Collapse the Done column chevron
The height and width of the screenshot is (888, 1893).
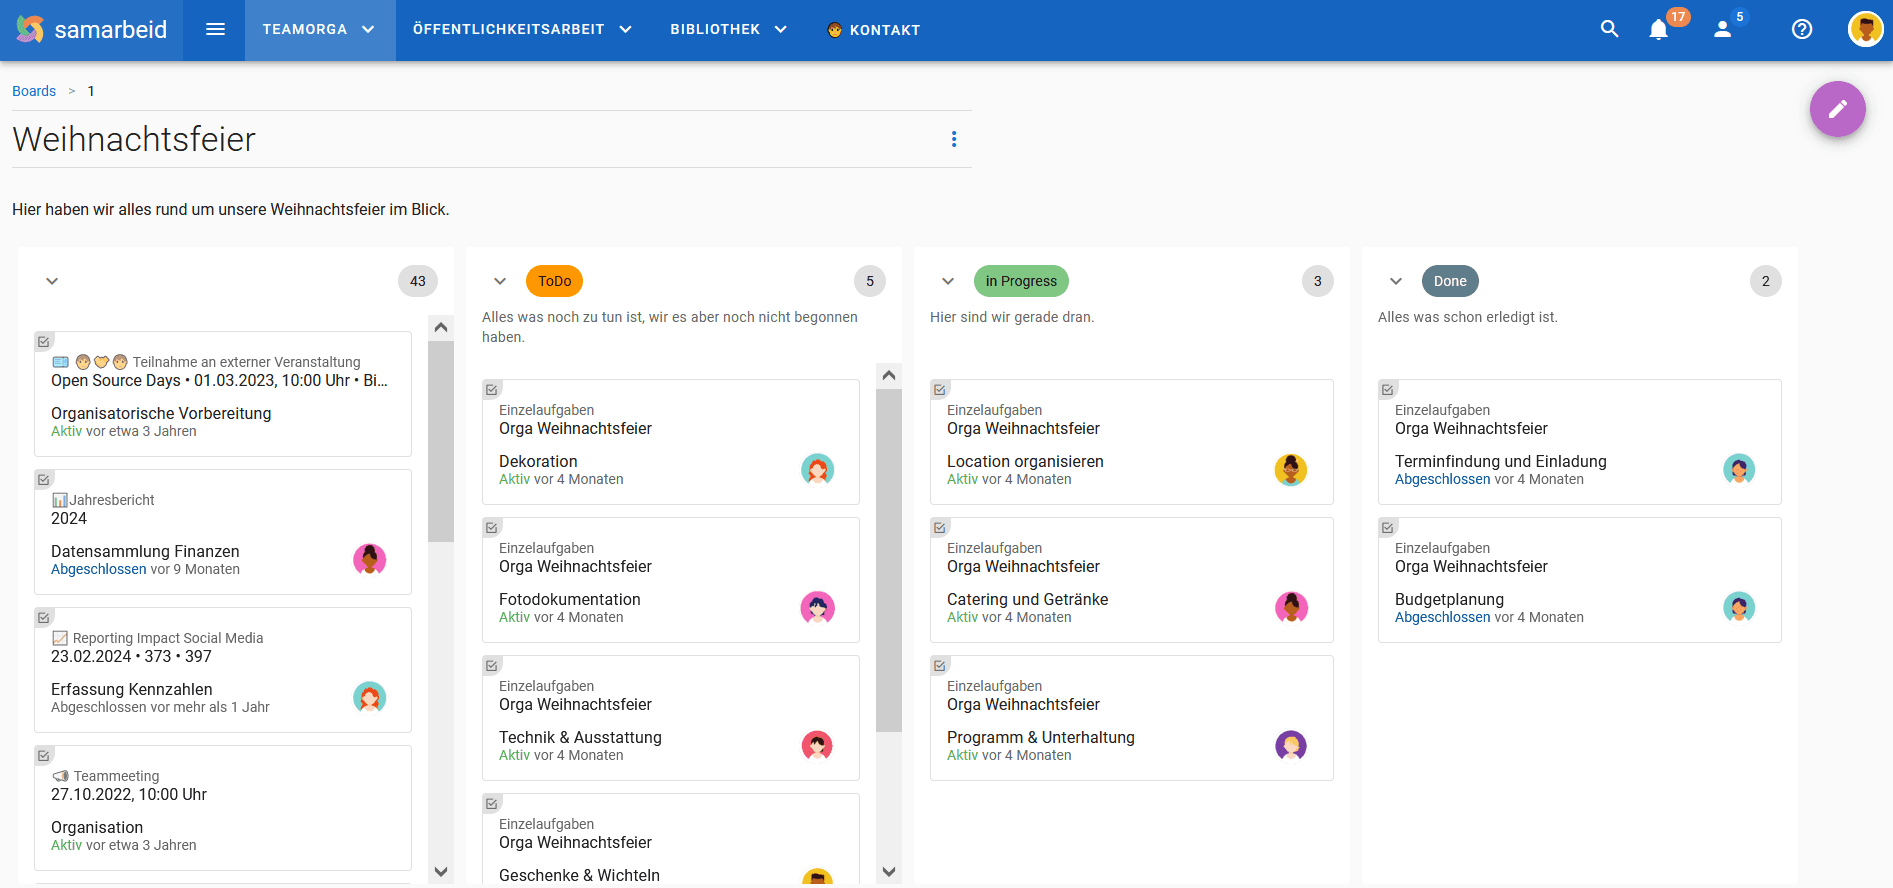[1396, 281]
